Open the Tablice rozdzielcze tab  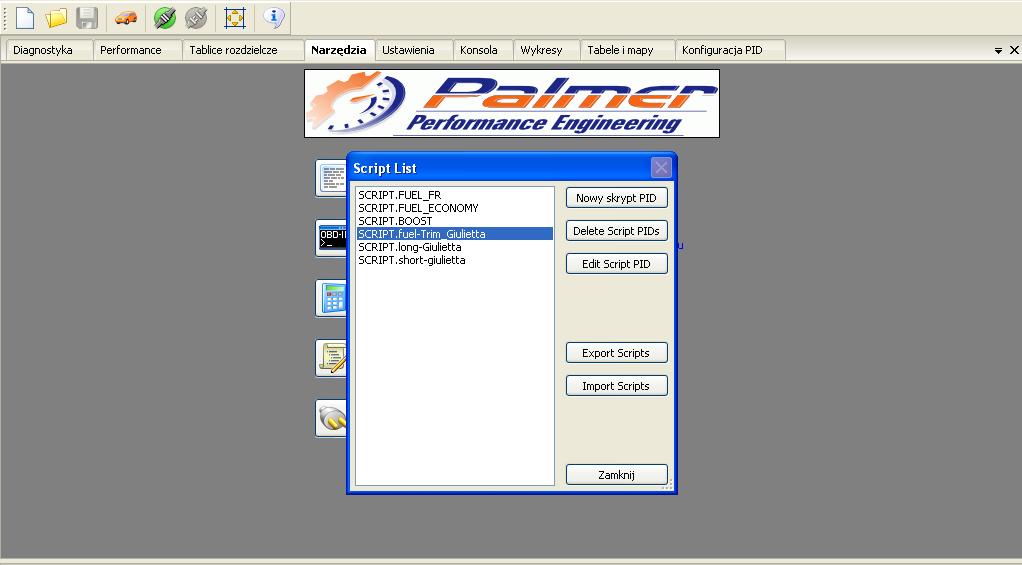(x=243, y=50)
